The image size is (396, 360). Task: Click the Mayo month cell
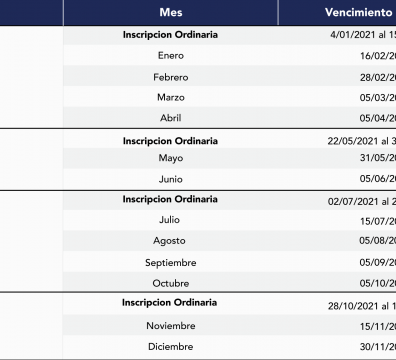171,158
